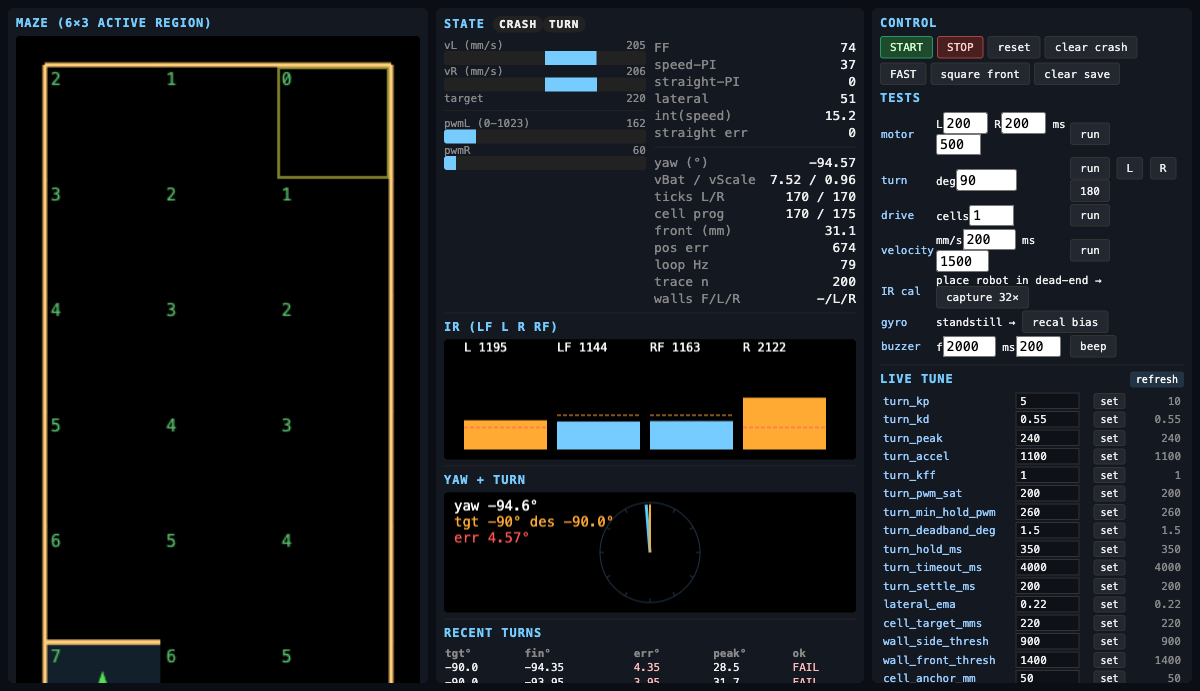Click the vL speed bar
The height and width of the screenshot is (691, 1200).
pyautogui.click(x=545, y=58)
